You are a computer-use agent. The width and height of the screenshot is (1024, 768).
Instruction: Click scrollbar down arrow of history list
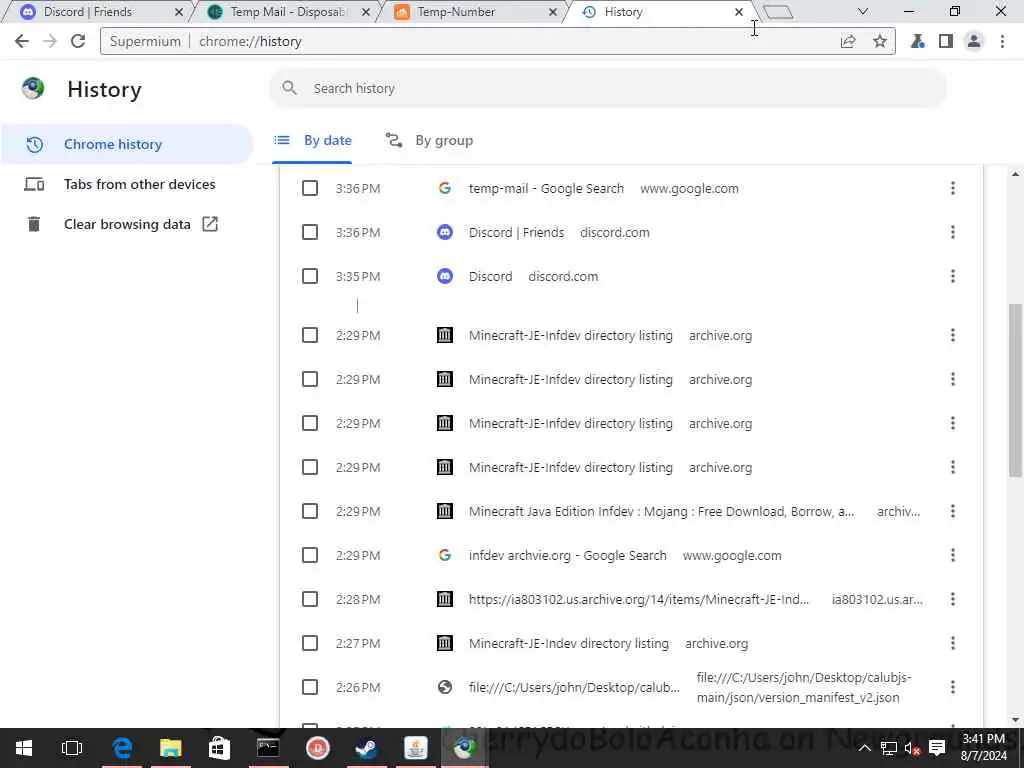[x=1015, y=720]
